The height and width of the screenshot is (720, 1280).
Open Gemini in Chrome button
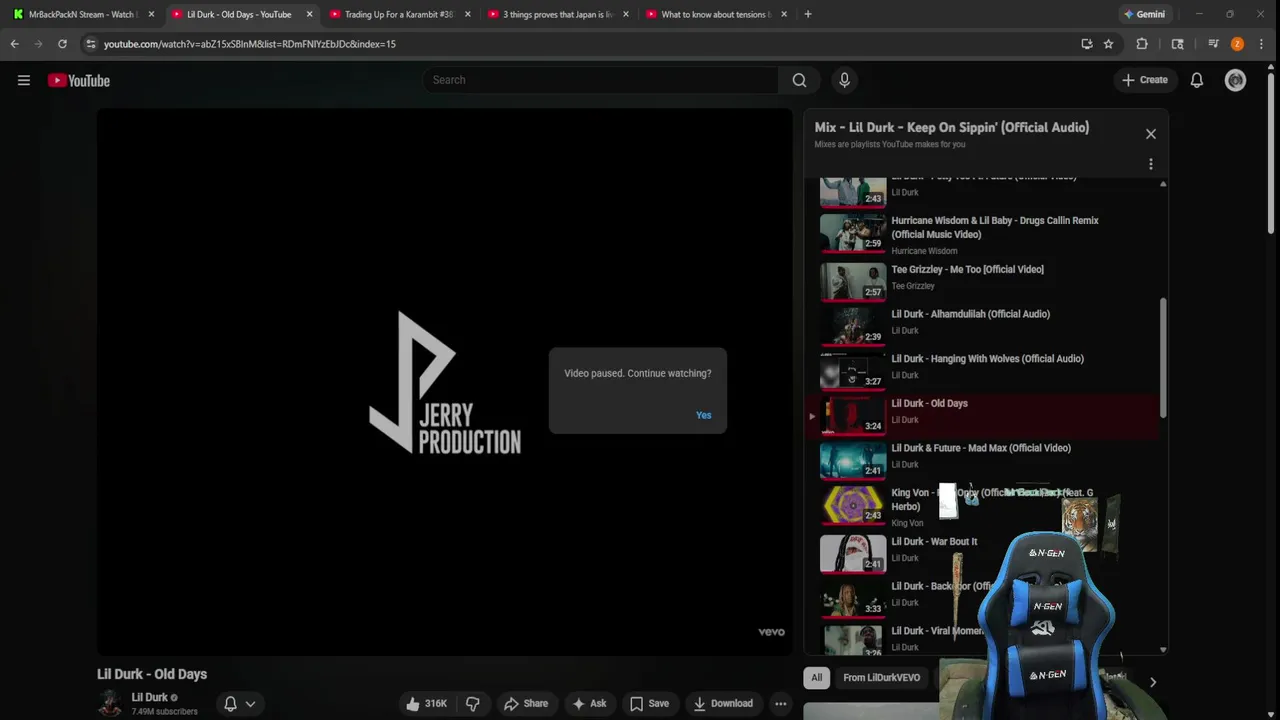(1144, 14)
